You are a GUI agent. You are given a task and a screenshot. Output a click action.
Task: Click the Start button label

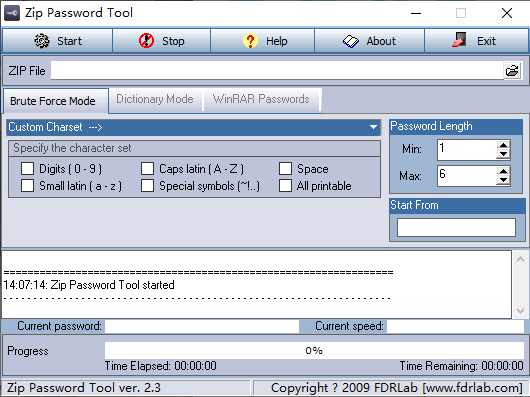(x=69, y=41)
